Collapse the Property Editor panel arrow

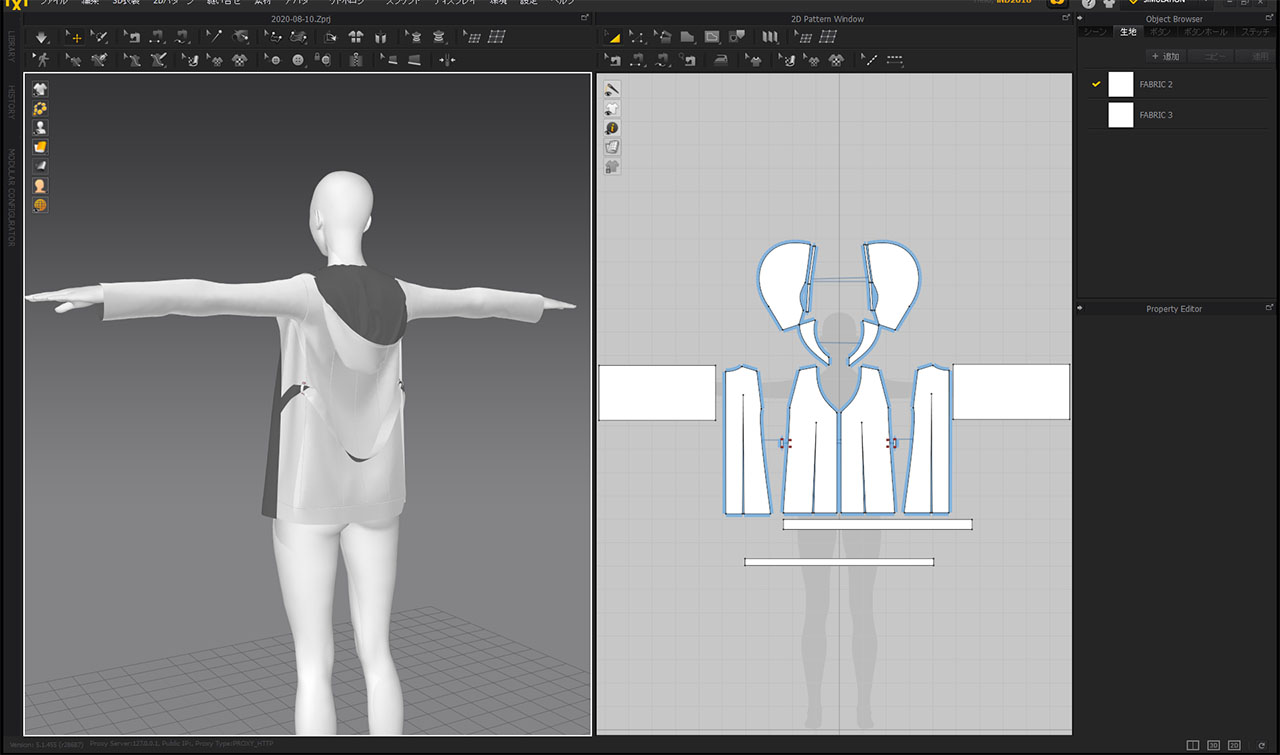[x=1080, y=308]
